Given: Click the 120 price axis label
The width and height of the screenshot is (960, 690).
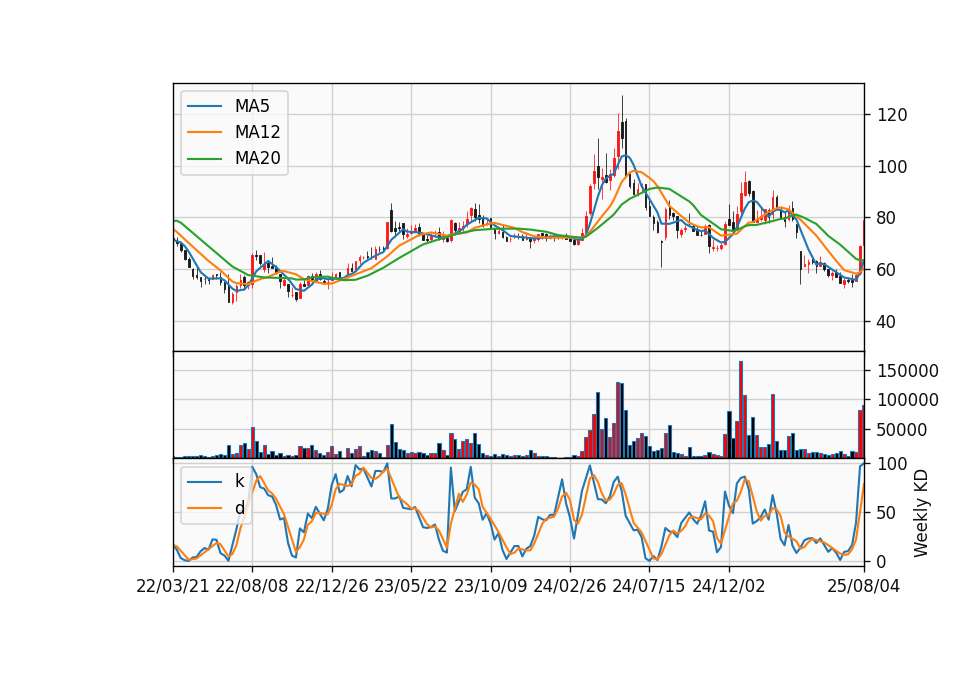Looking at the screenshot, I should click(x=892, y=115).
